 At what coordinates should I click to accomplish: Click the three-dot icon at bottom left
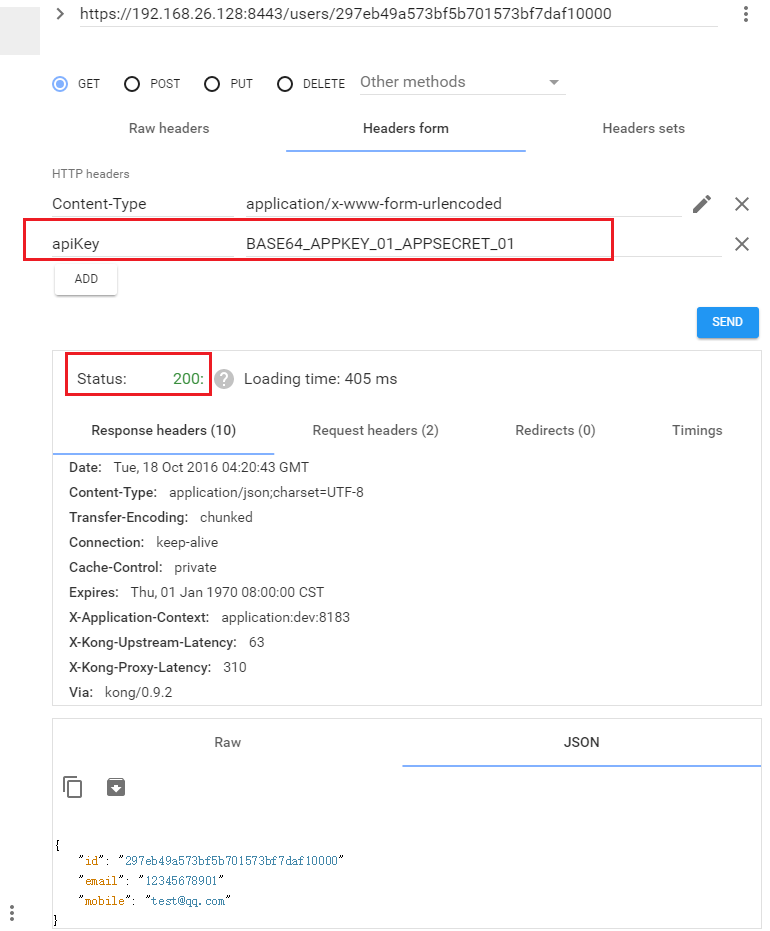coord(12,913)
